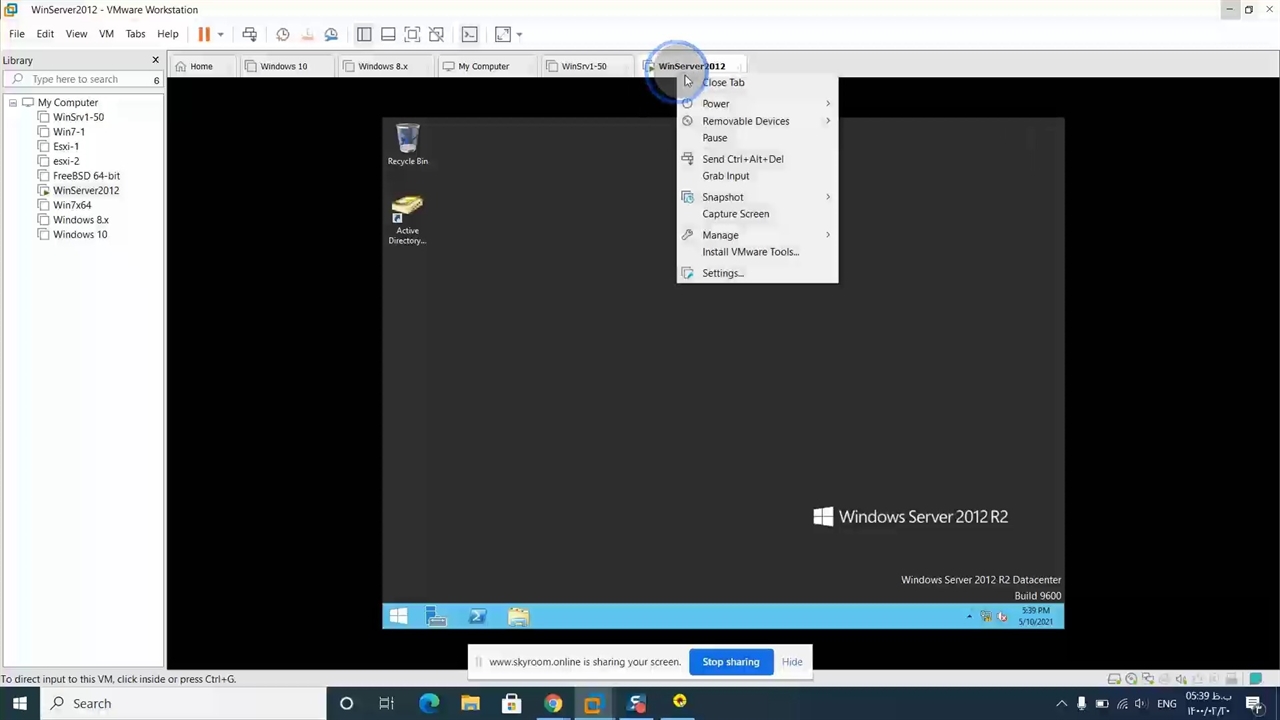Screen dimensions: 1280x720
Task: Enter full screen mode from the toolbar
Action: tap(412, 34)
